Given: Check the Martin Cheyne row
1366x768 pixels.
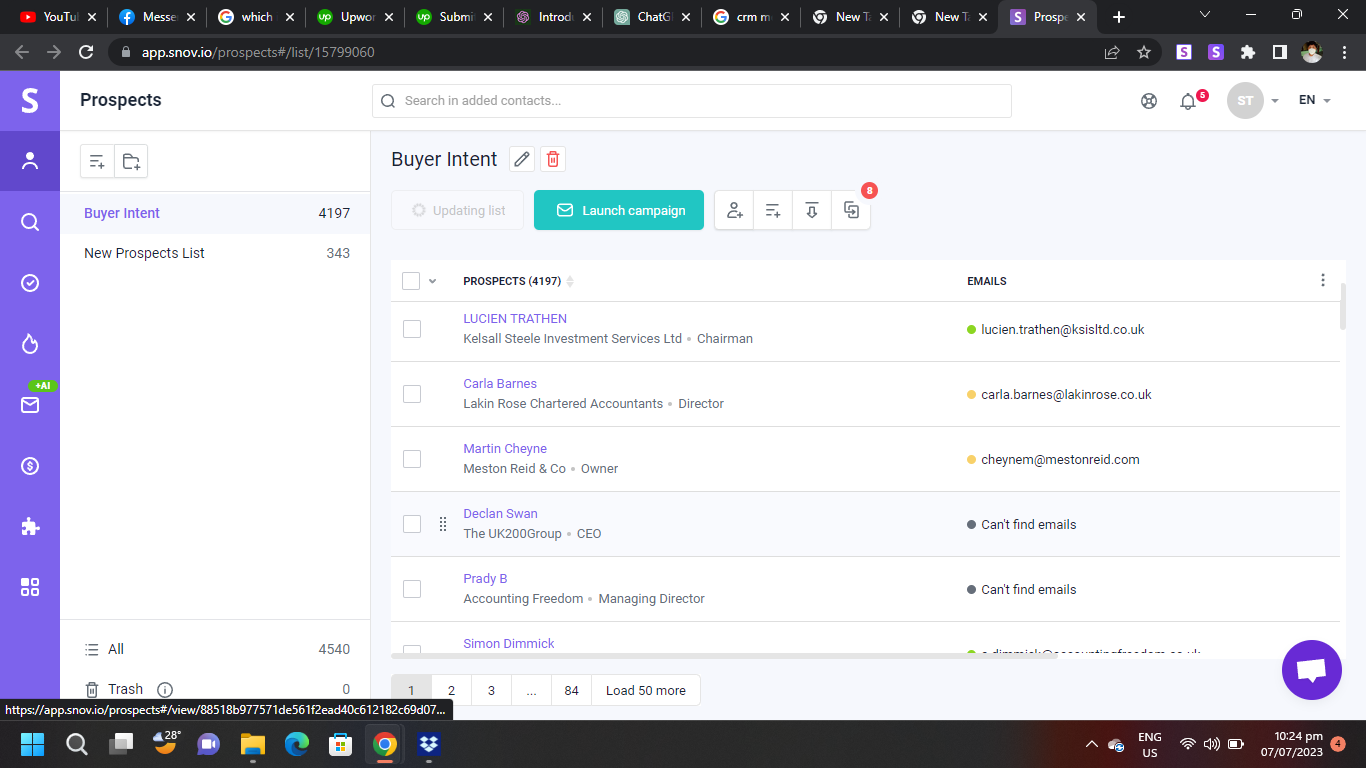Looking at the screenshot, I should click(x=412, y=459).
